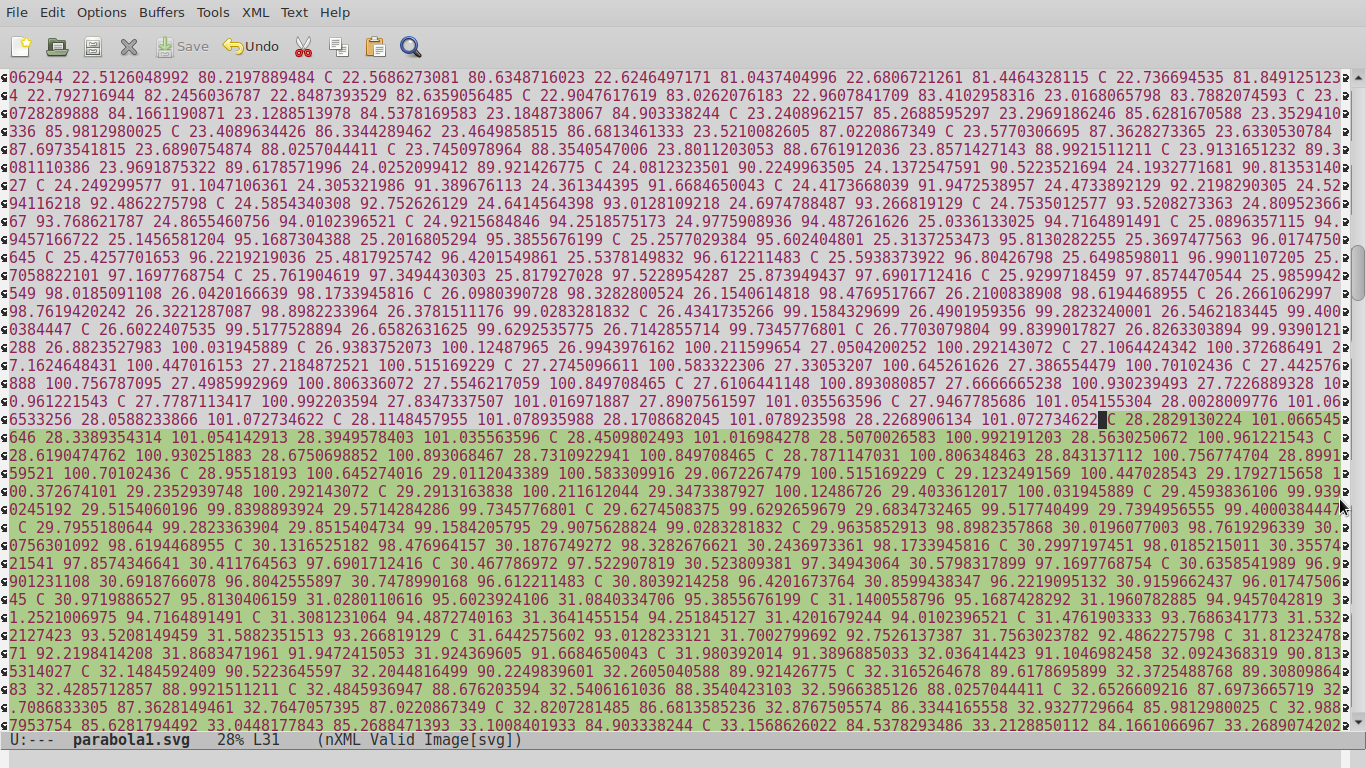Click the 28% position indicator in mode line
This screenshot has width=1366, height=768.
click(x=230, y=740)
